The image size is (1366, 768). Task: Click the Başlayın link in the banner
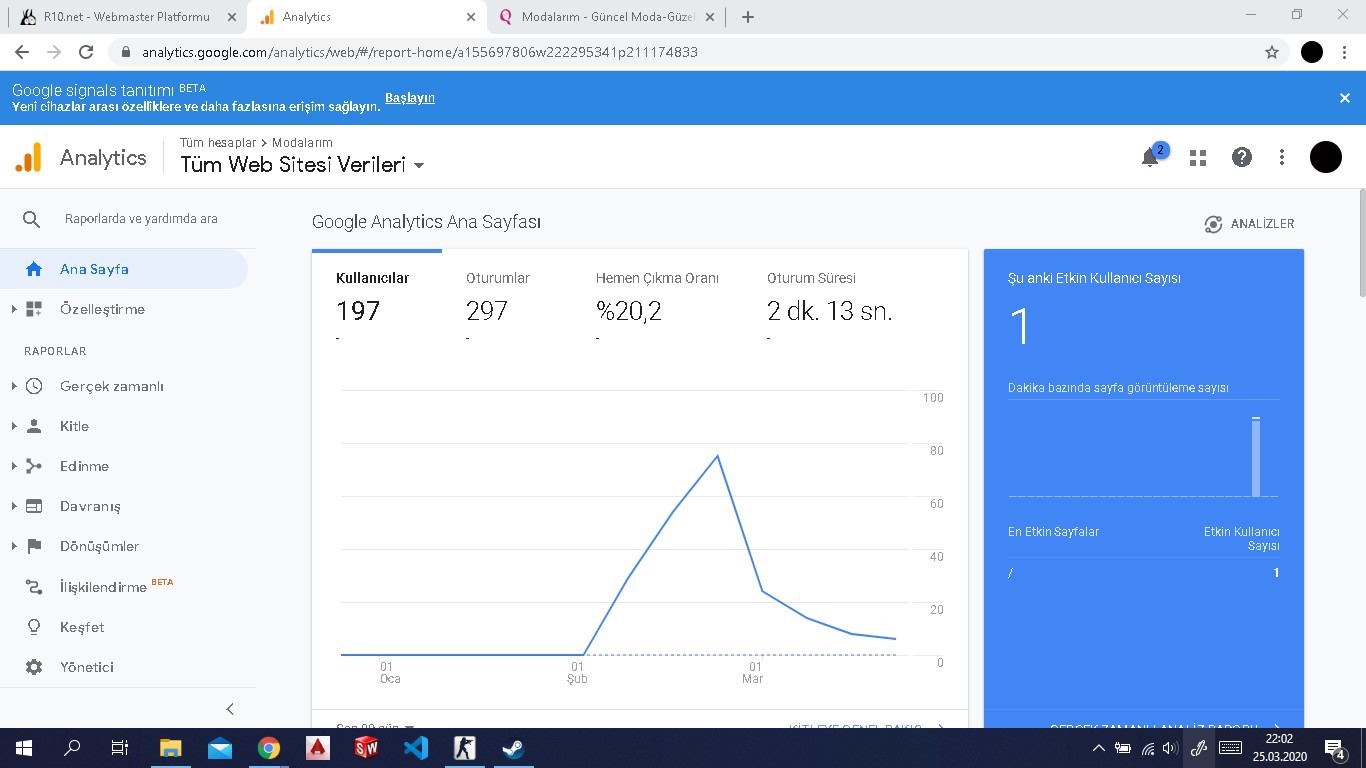[410, 98]
